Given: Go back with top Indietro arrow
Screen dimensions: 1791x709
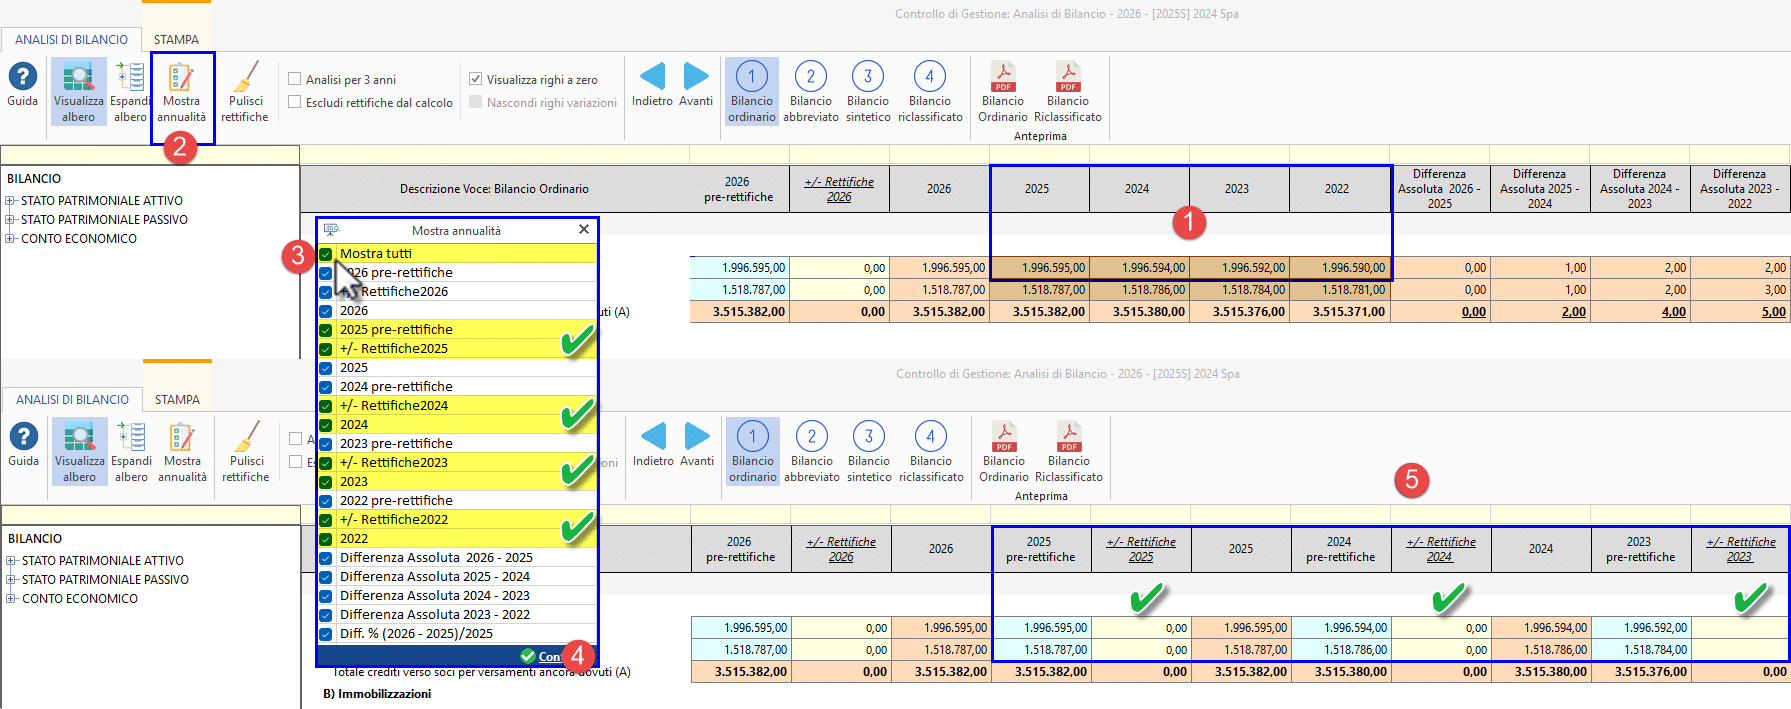Looking at the screenshot, I should pyautogui.click(x=652, y=84).
